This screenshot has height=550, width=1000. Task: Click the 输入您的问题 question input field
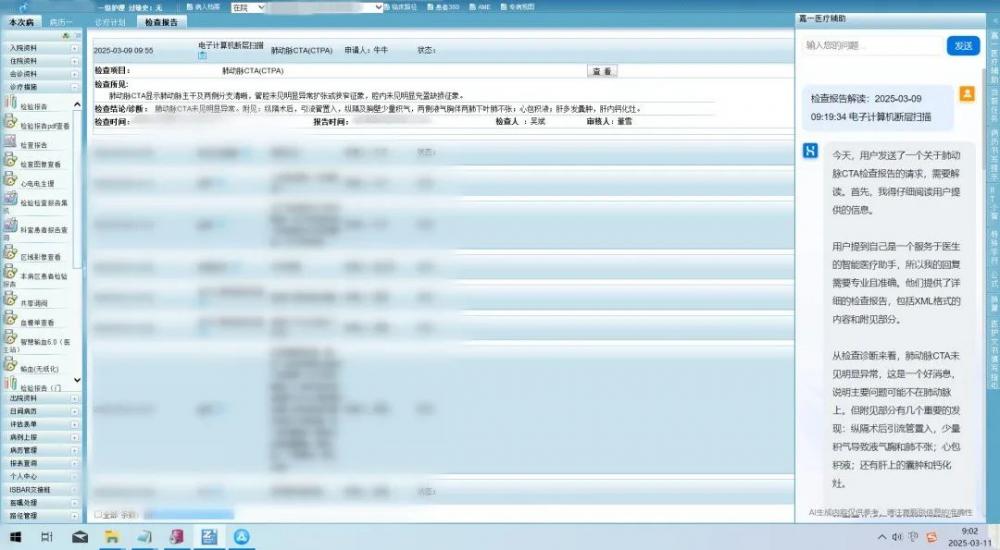point(872,46)
